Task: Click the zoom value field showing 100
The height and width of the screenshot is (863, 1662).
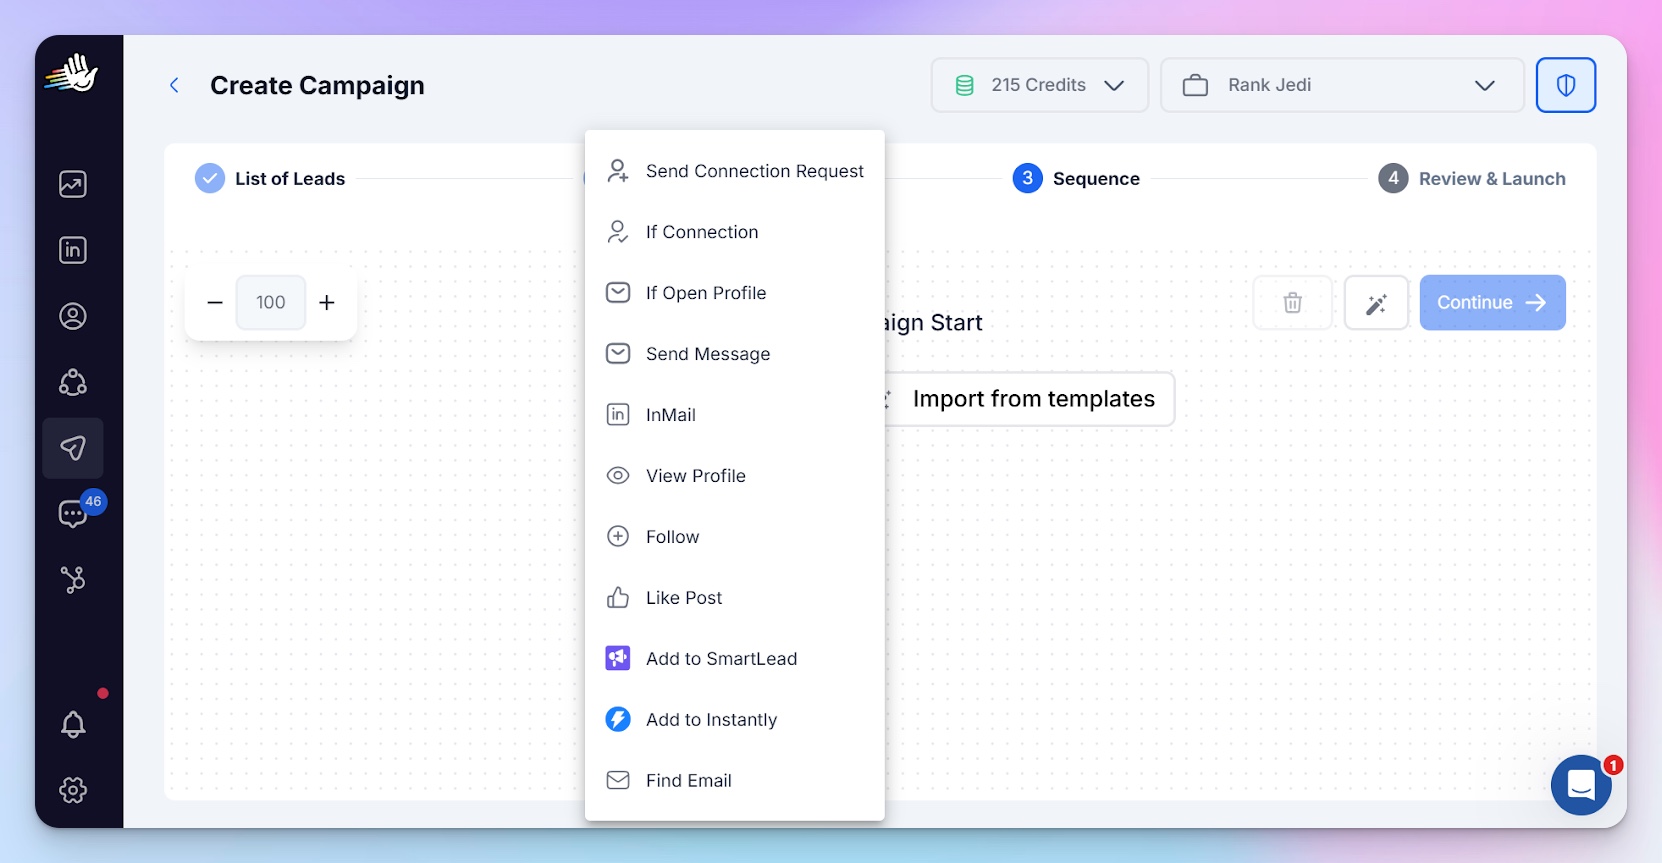Action: (271, 302)
